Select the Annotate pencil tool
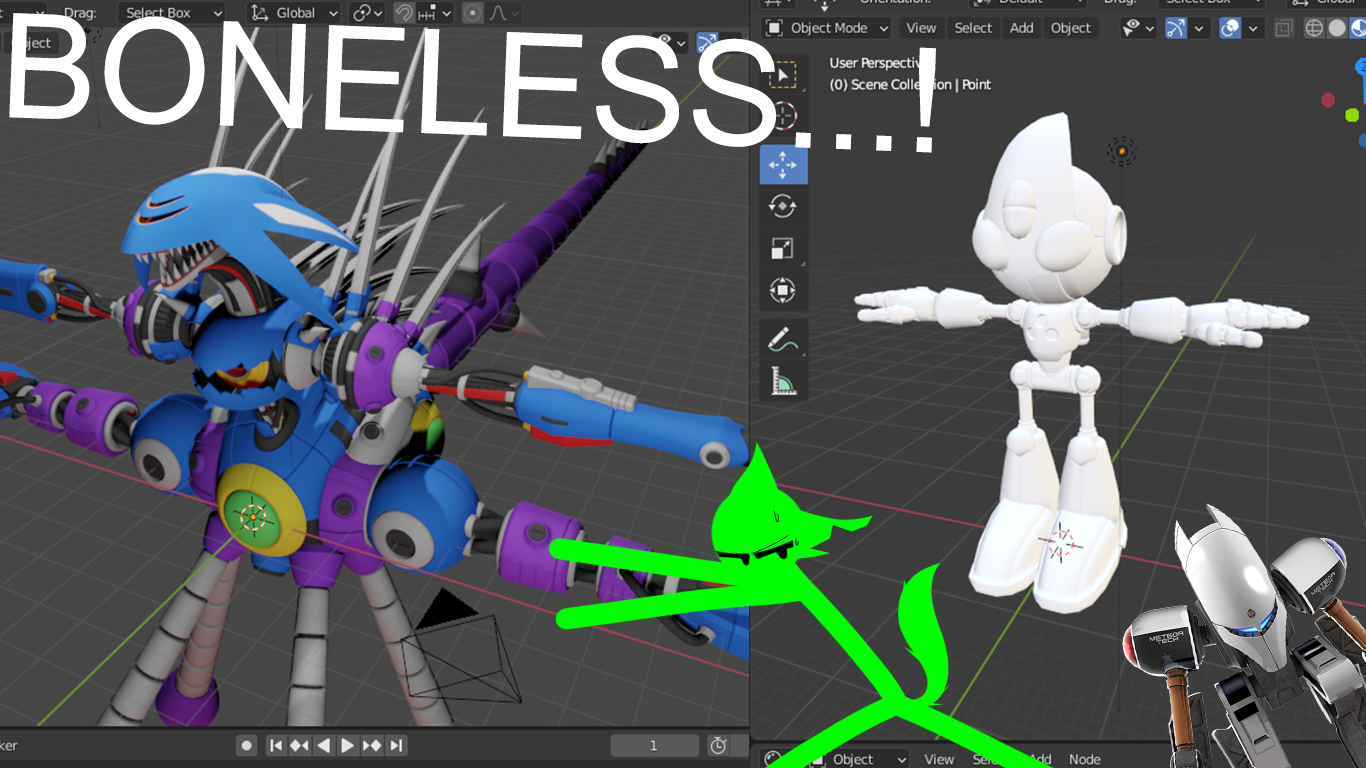 (783, 340)
